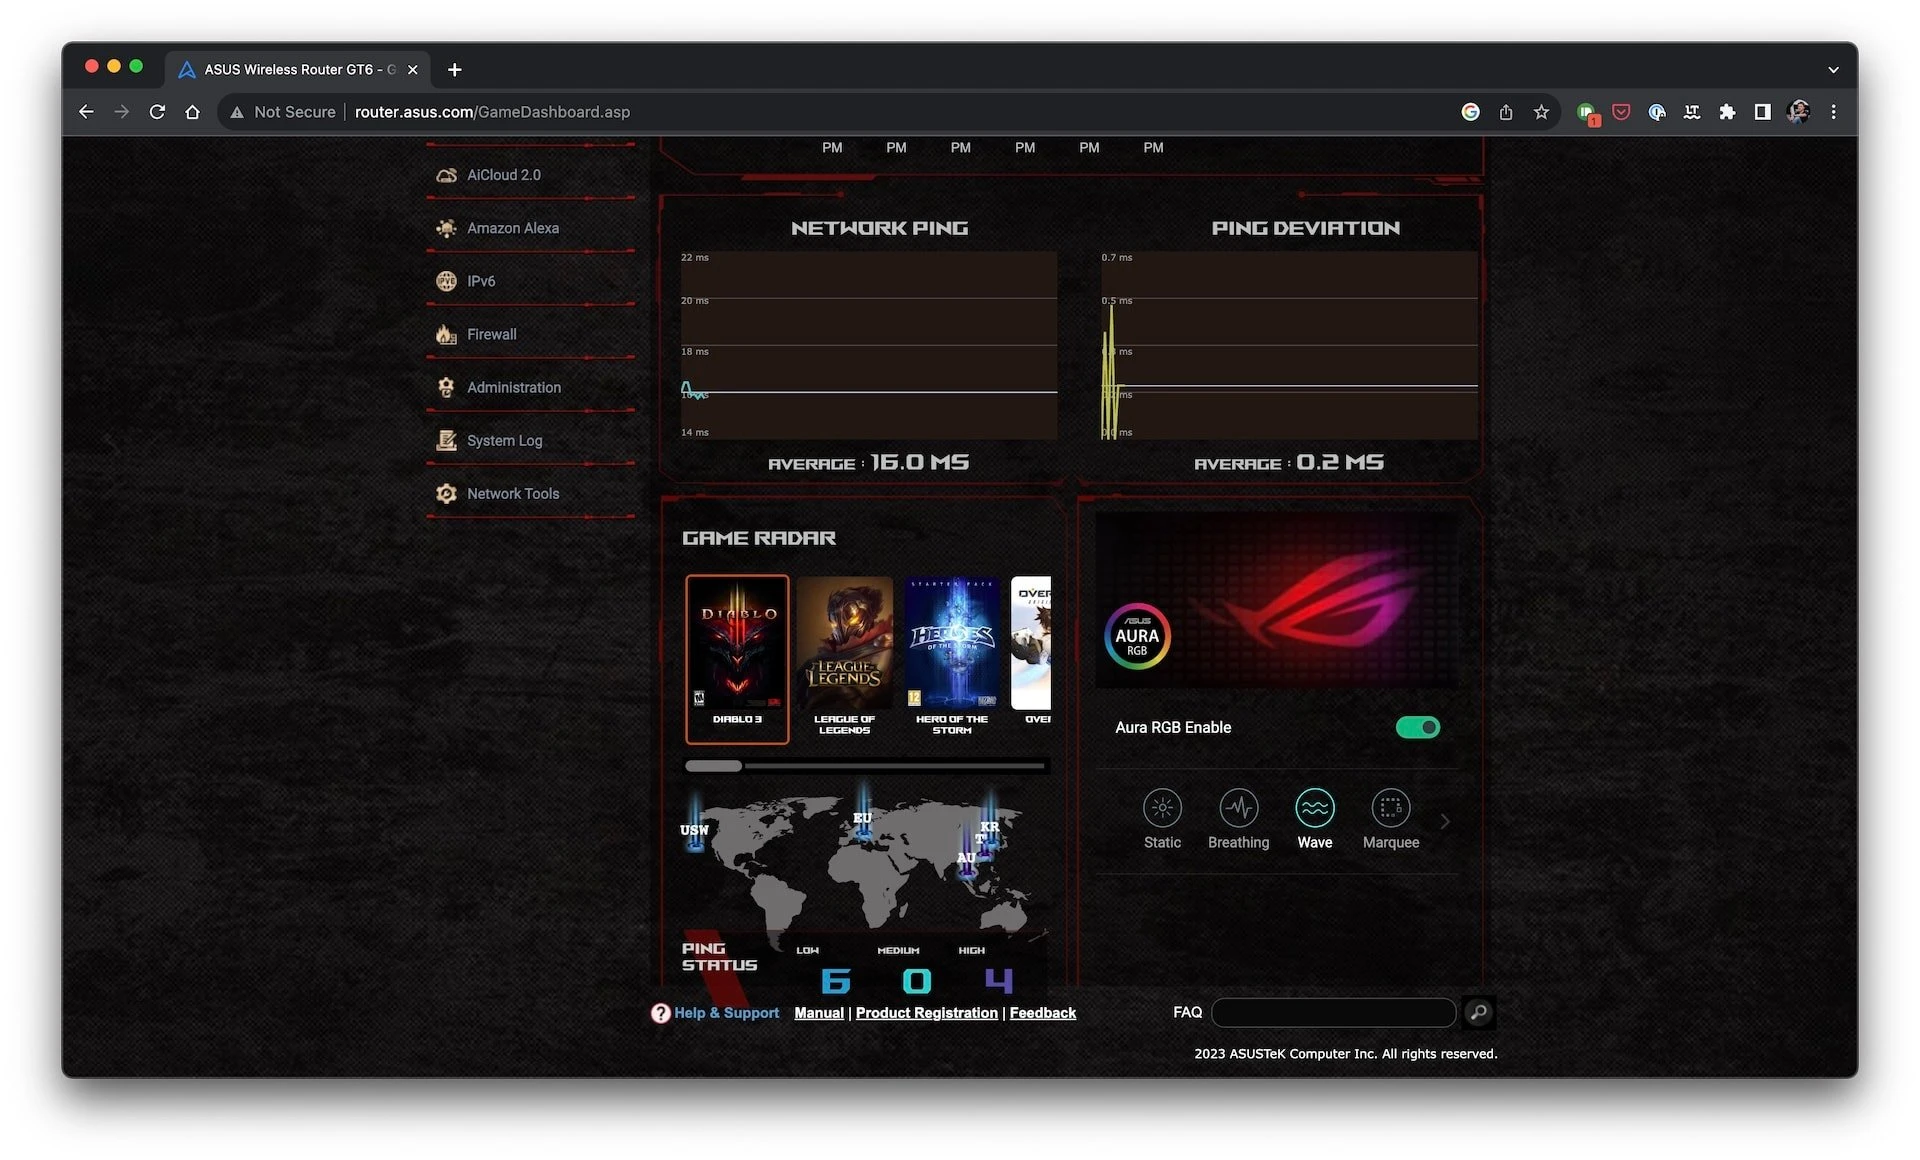The image size is (1920, 1160).
Task: Bookmark this page with the star icon
Action: click(x=1541, y=112)
